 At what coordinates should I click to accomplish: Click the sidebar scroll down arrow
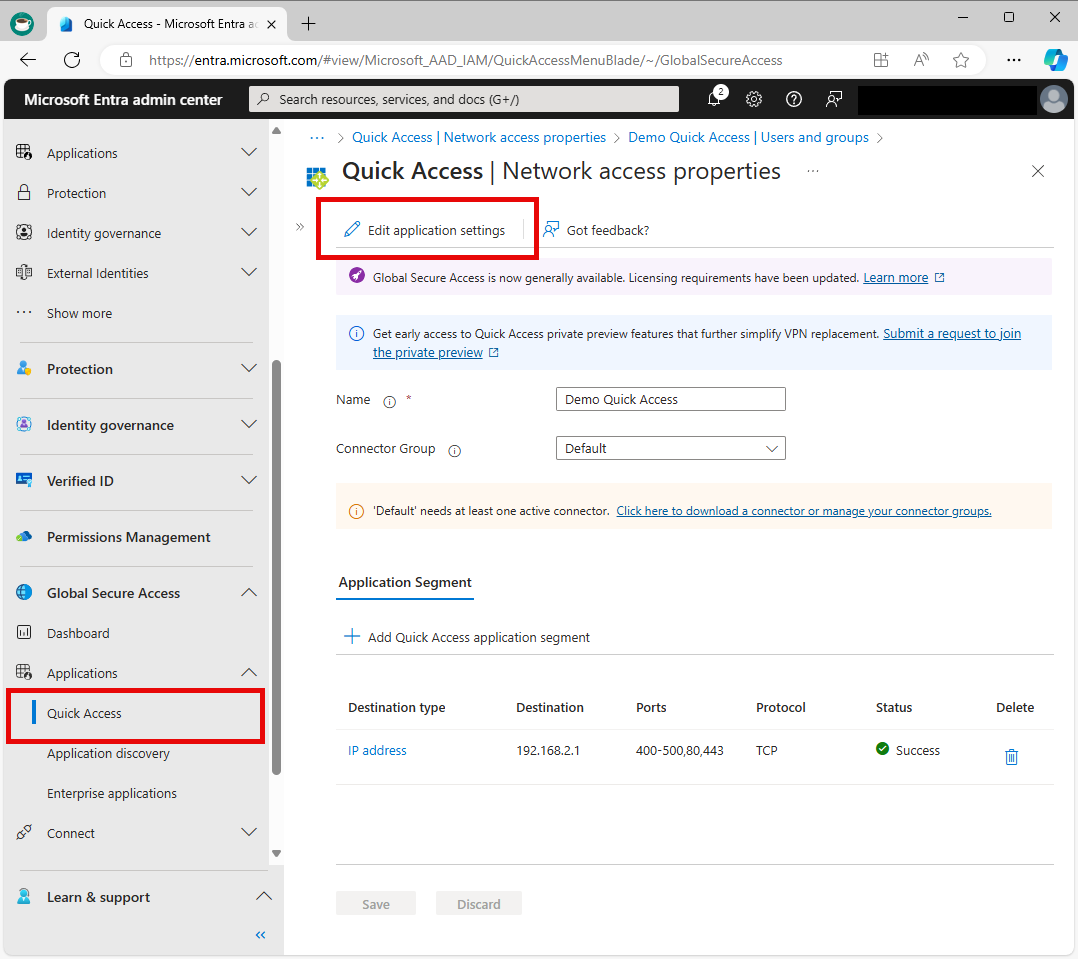click(276, 853)
